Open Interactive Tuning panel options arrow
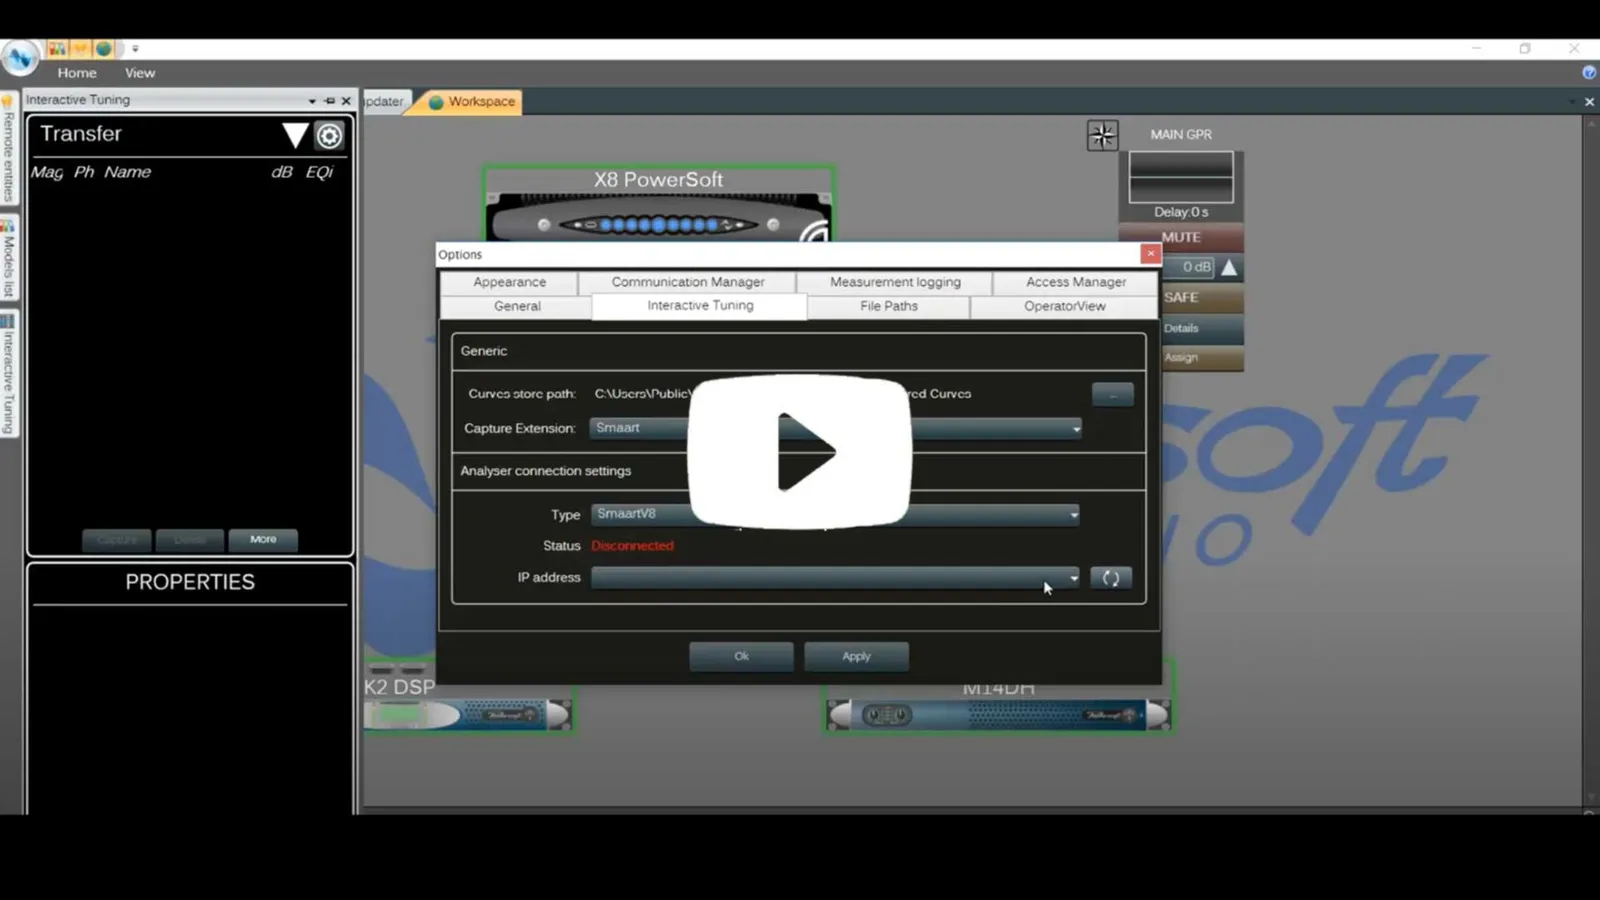The image size is (1600, 900). 312,101
